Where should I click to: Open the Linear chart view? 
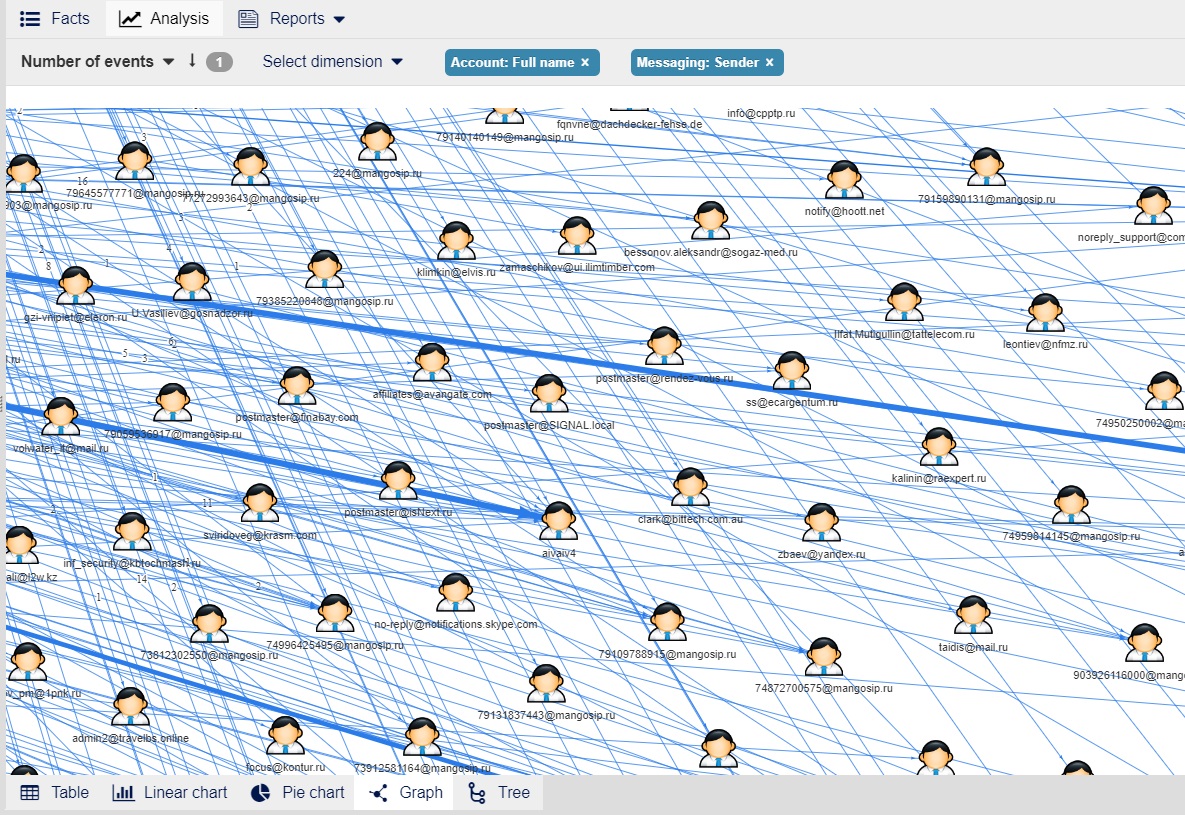(x=170, y=793)
